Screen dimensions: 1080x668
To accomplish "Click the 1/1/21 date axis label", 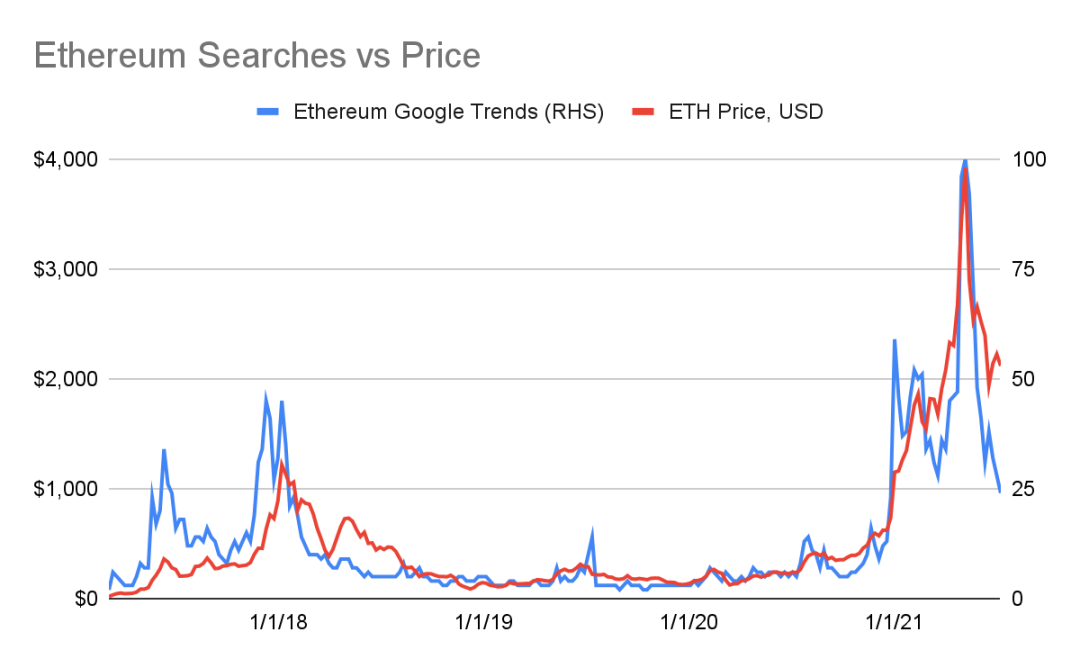I will pyautogui.click(x=894, y=623).
